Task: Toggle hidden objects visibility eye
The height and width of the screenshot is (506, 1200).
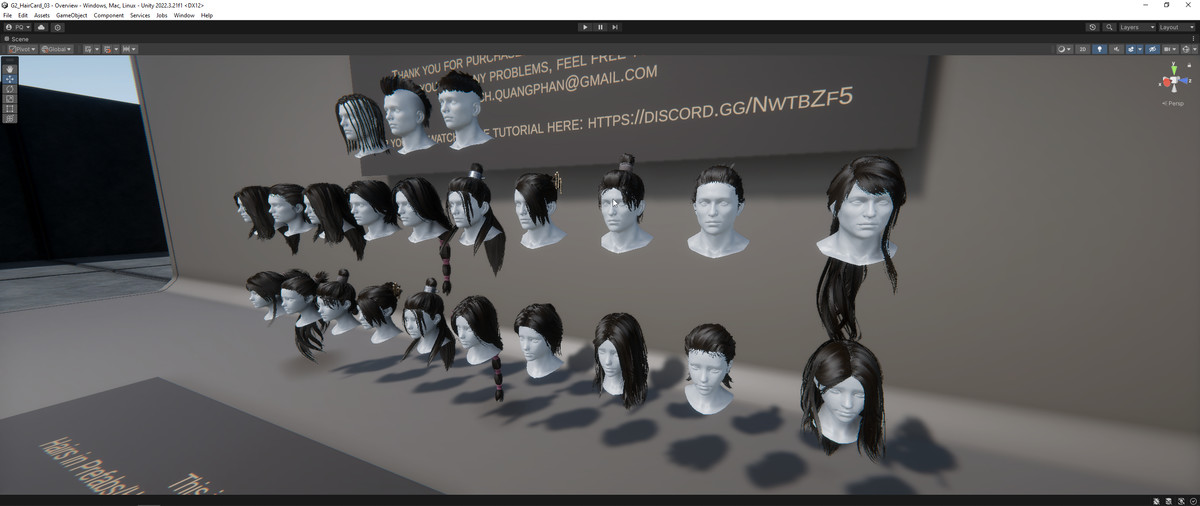Action: [1152, 49]
